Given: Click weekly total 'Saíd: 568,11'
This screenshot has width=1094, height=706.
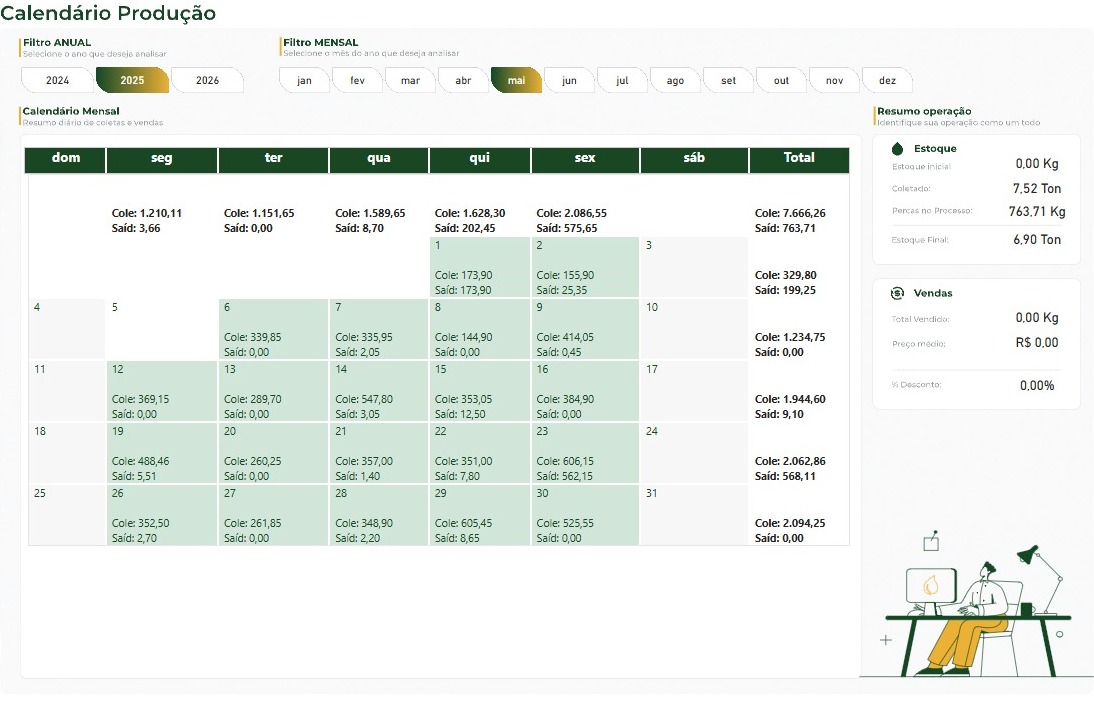Looking at the screenshot, I should click(x=785, y=476).
